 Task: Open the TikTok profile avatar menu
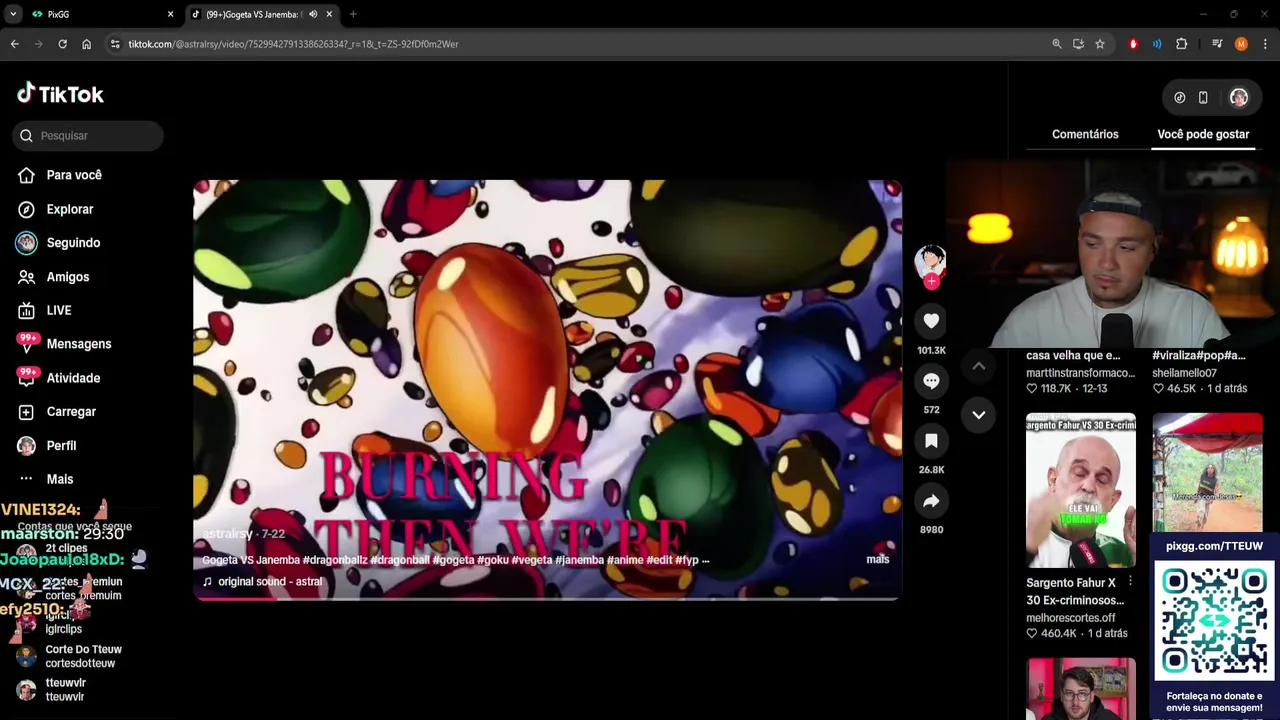(1239, 97)
